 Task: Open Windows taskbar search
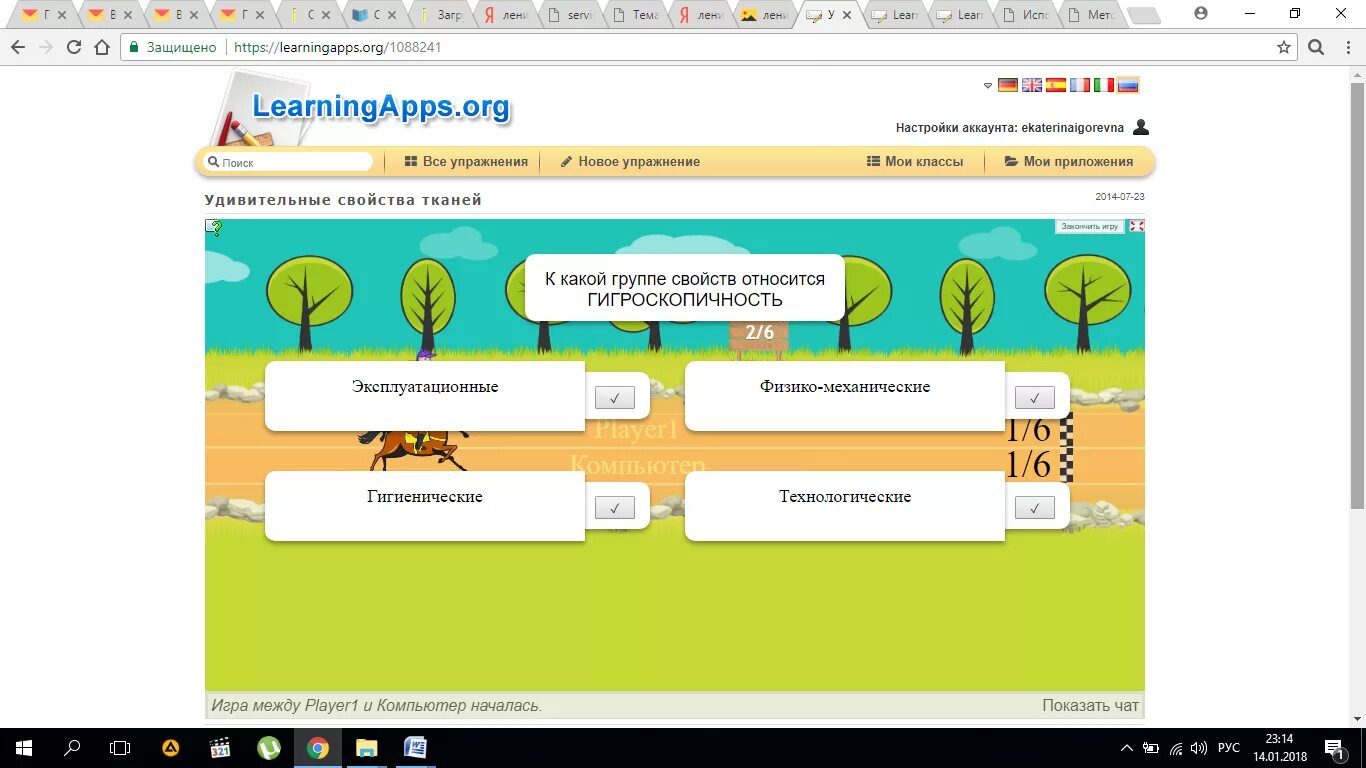pyautogui.click(x=72, y=748)
